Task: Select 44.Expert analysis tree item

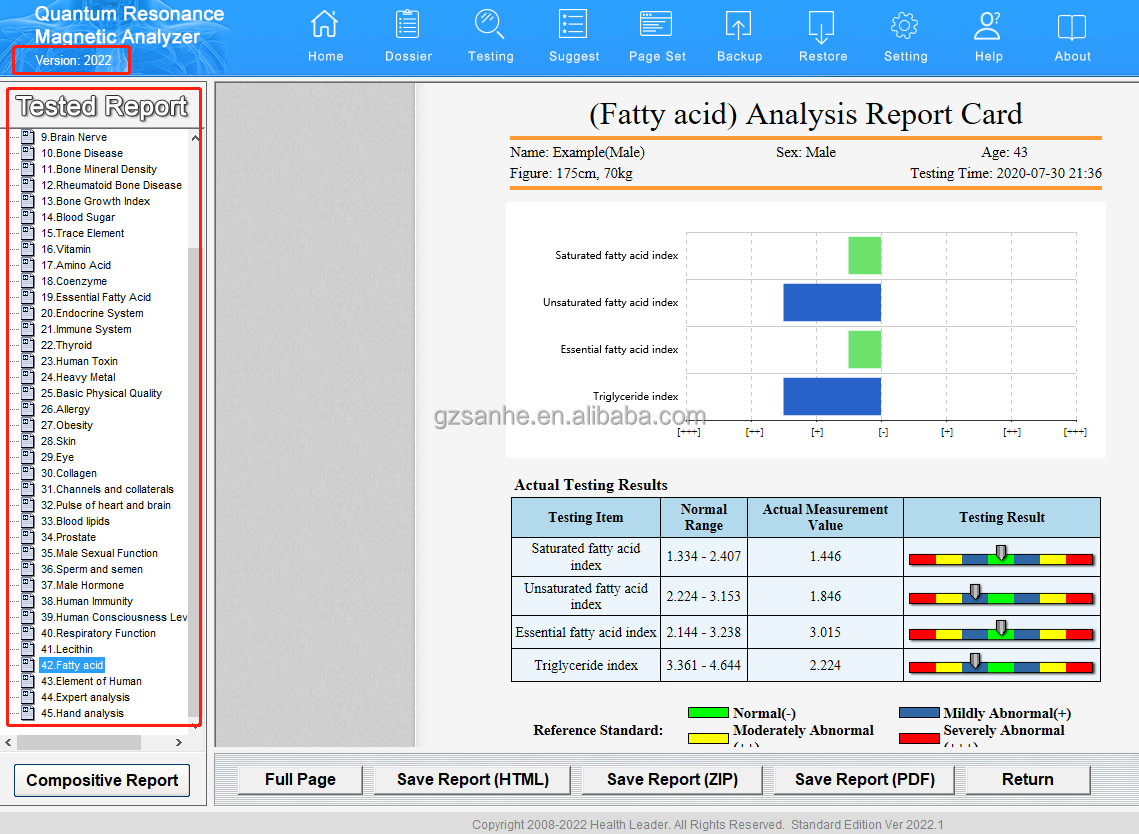Action: pyautogui.click(x=85, y=697)
